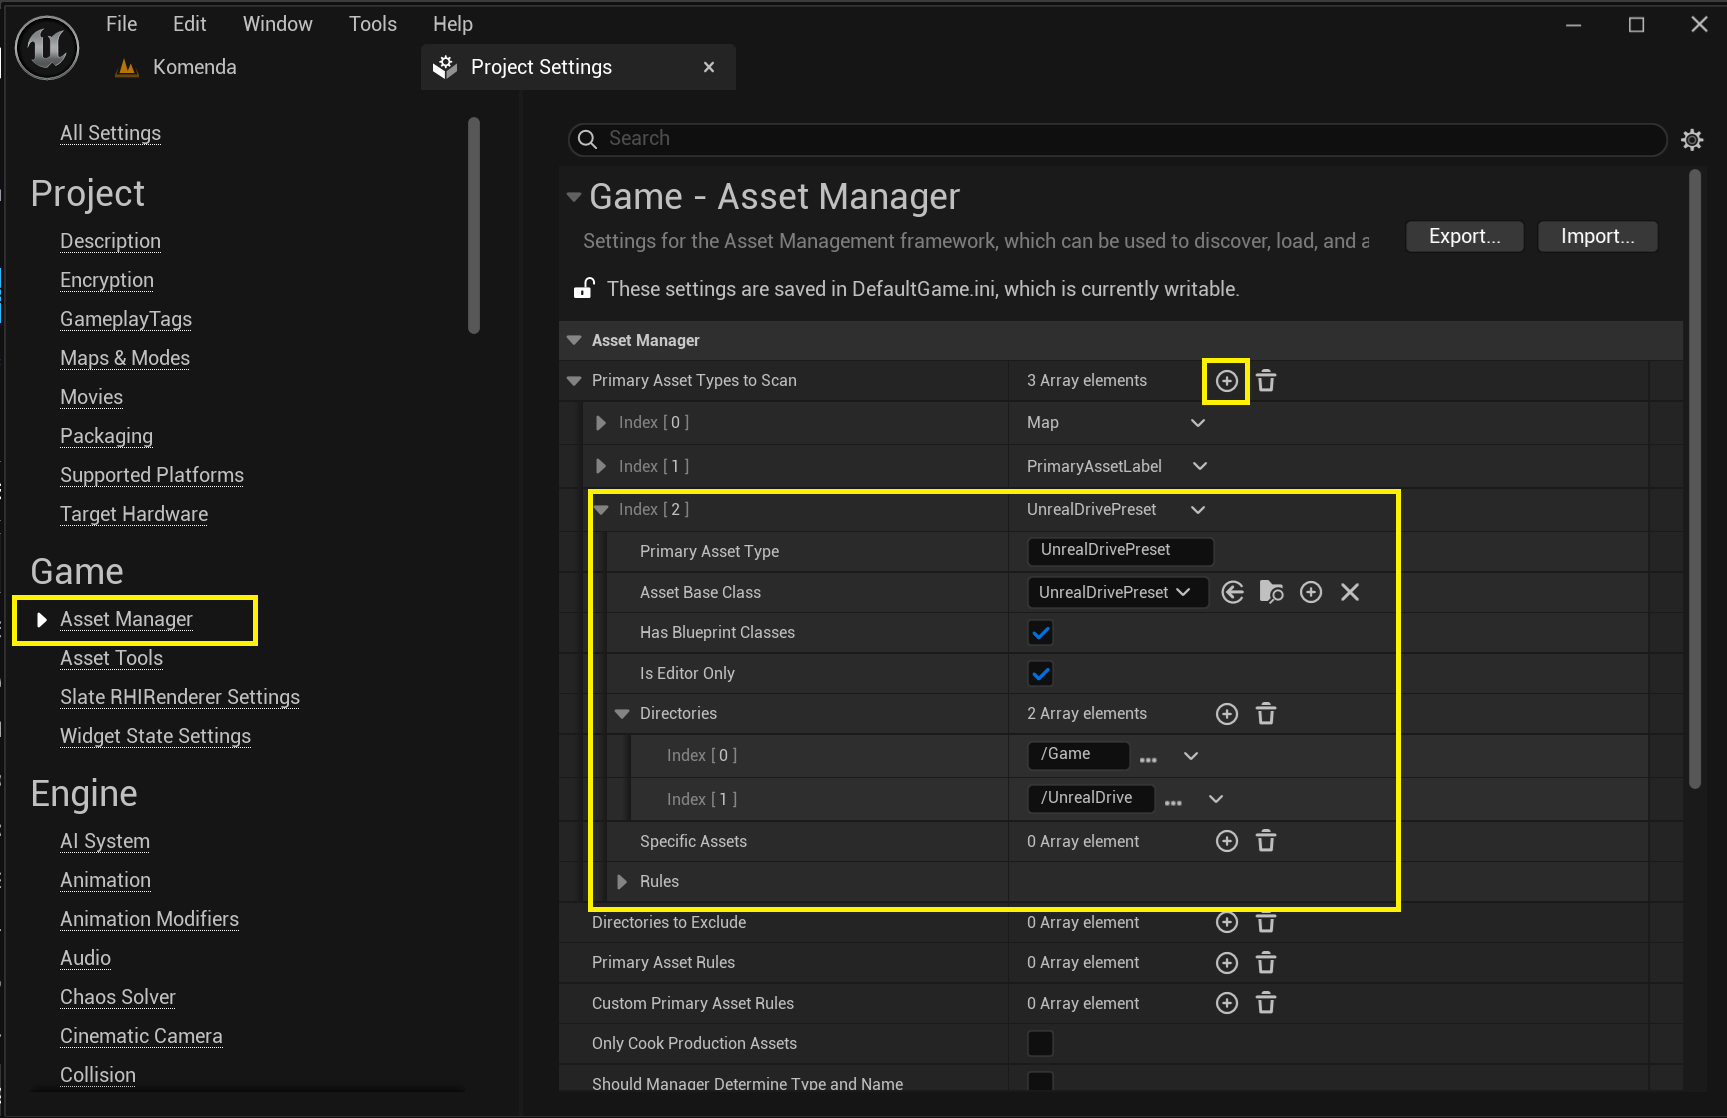Open the Edit menu
Screen dimensions: 1727x1118
189,24
